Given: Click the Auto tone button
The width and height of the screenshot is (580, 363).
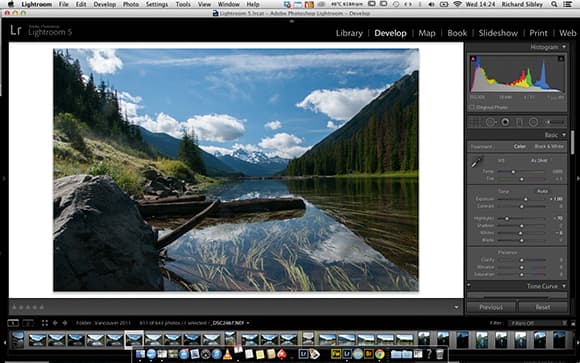Looking at the screenshot, I should [542, 191].
